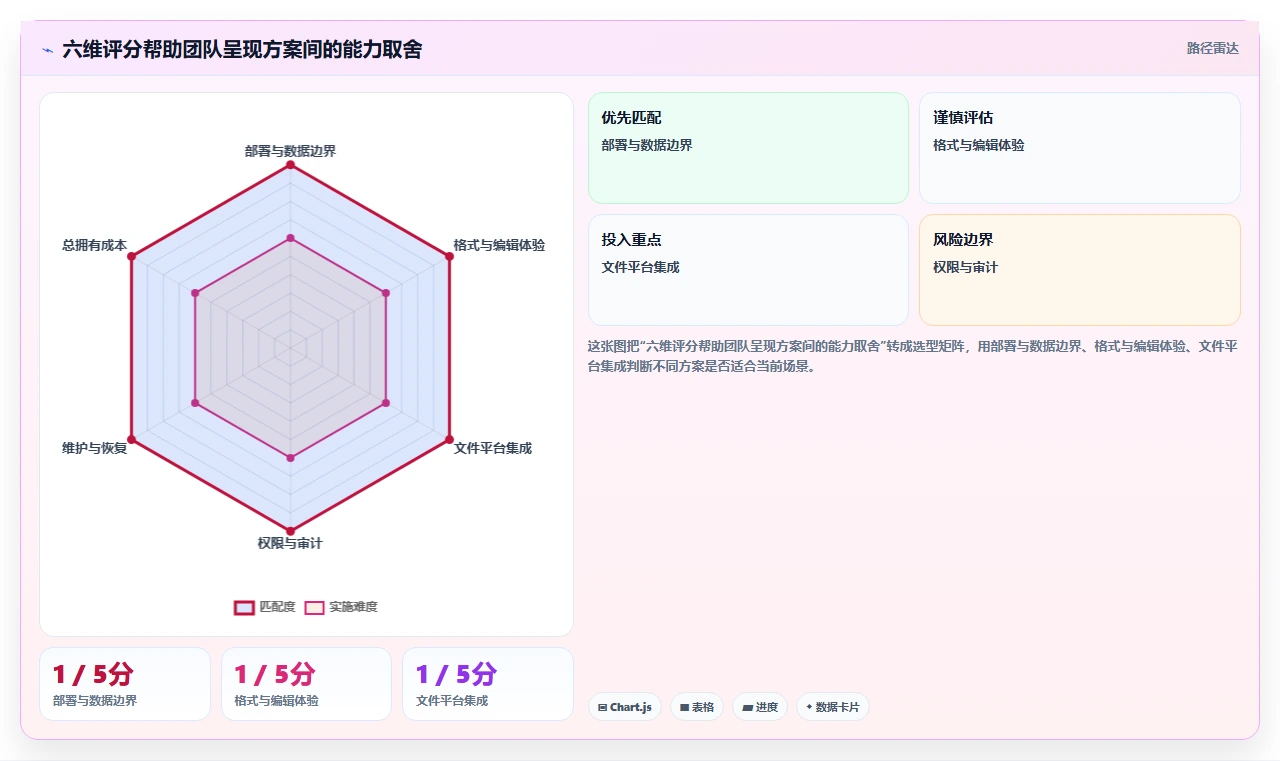The image size is (1280, 761).
Task: Click the 总拥有成本 radar axis label
Action: pyautogui.click(x=95, y=245)
